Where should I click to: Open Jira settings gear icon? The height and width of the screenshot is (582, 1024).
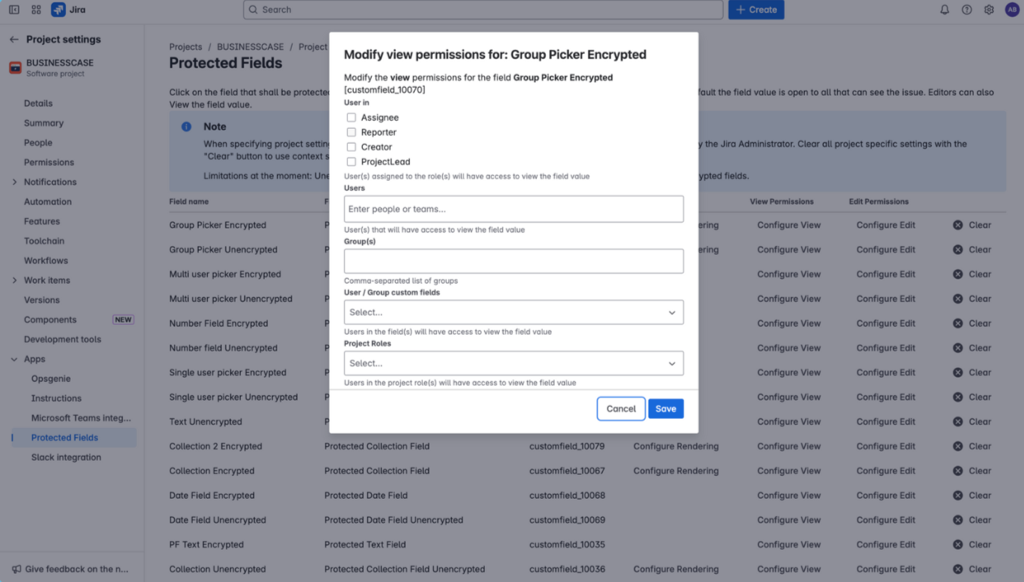989,10
